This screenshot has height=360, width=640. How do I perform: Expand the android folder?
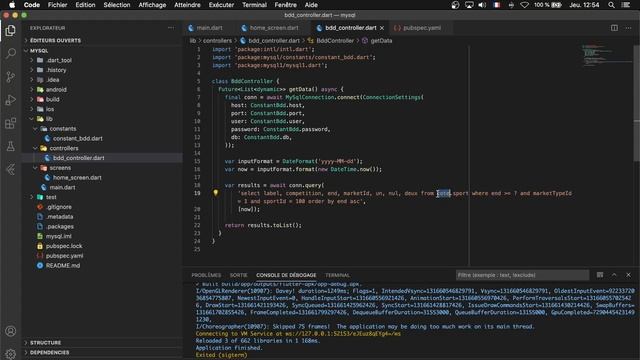pyautogui.click(x=56, y=89)
